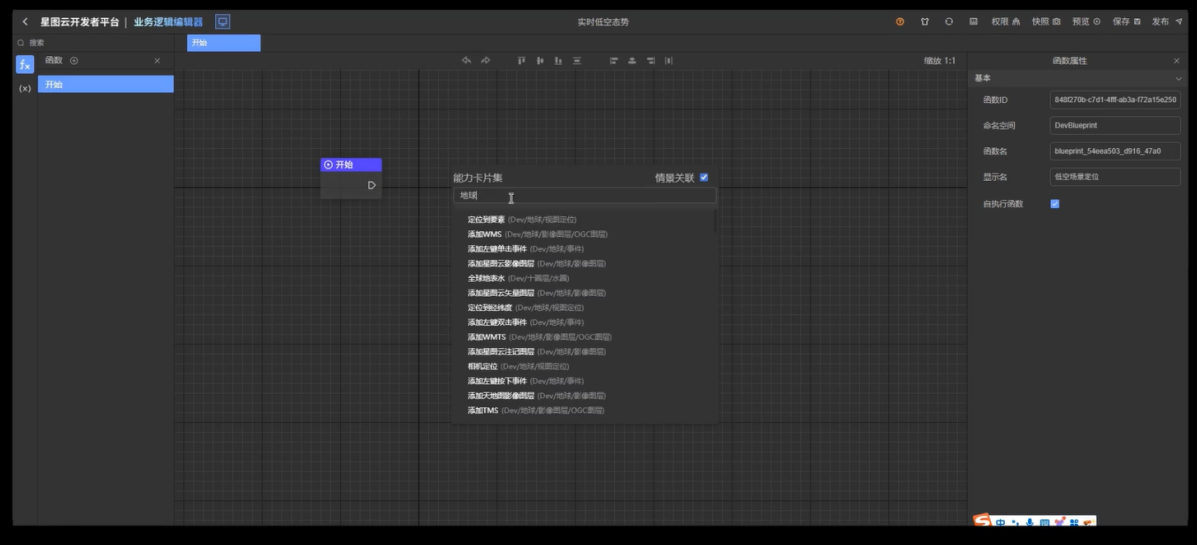Image resolution: width=1198 pixels, height=545 pixels.
Task: Choose 添加左键单击事件 from the list
Action: (526, 248)
